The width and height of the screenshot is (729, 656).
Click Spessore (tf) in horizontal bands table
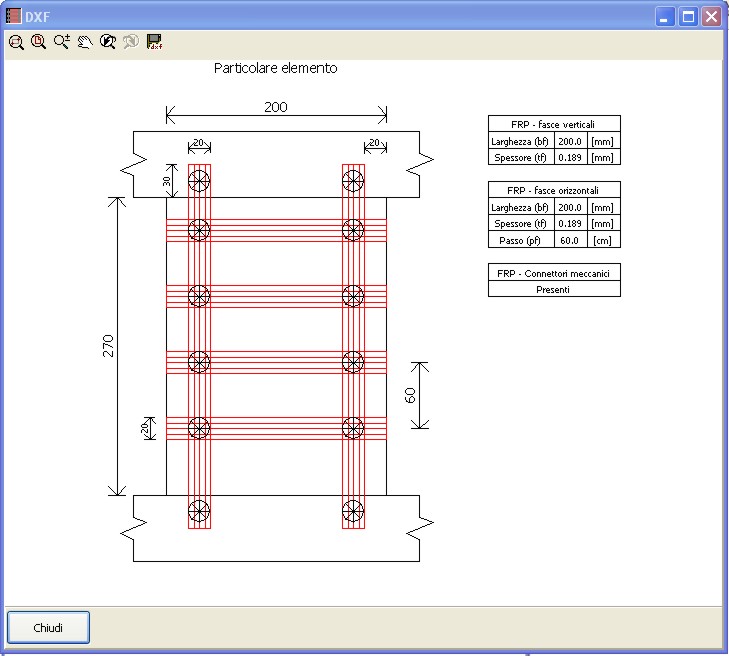pyautogui.click(x=520, y=224)
